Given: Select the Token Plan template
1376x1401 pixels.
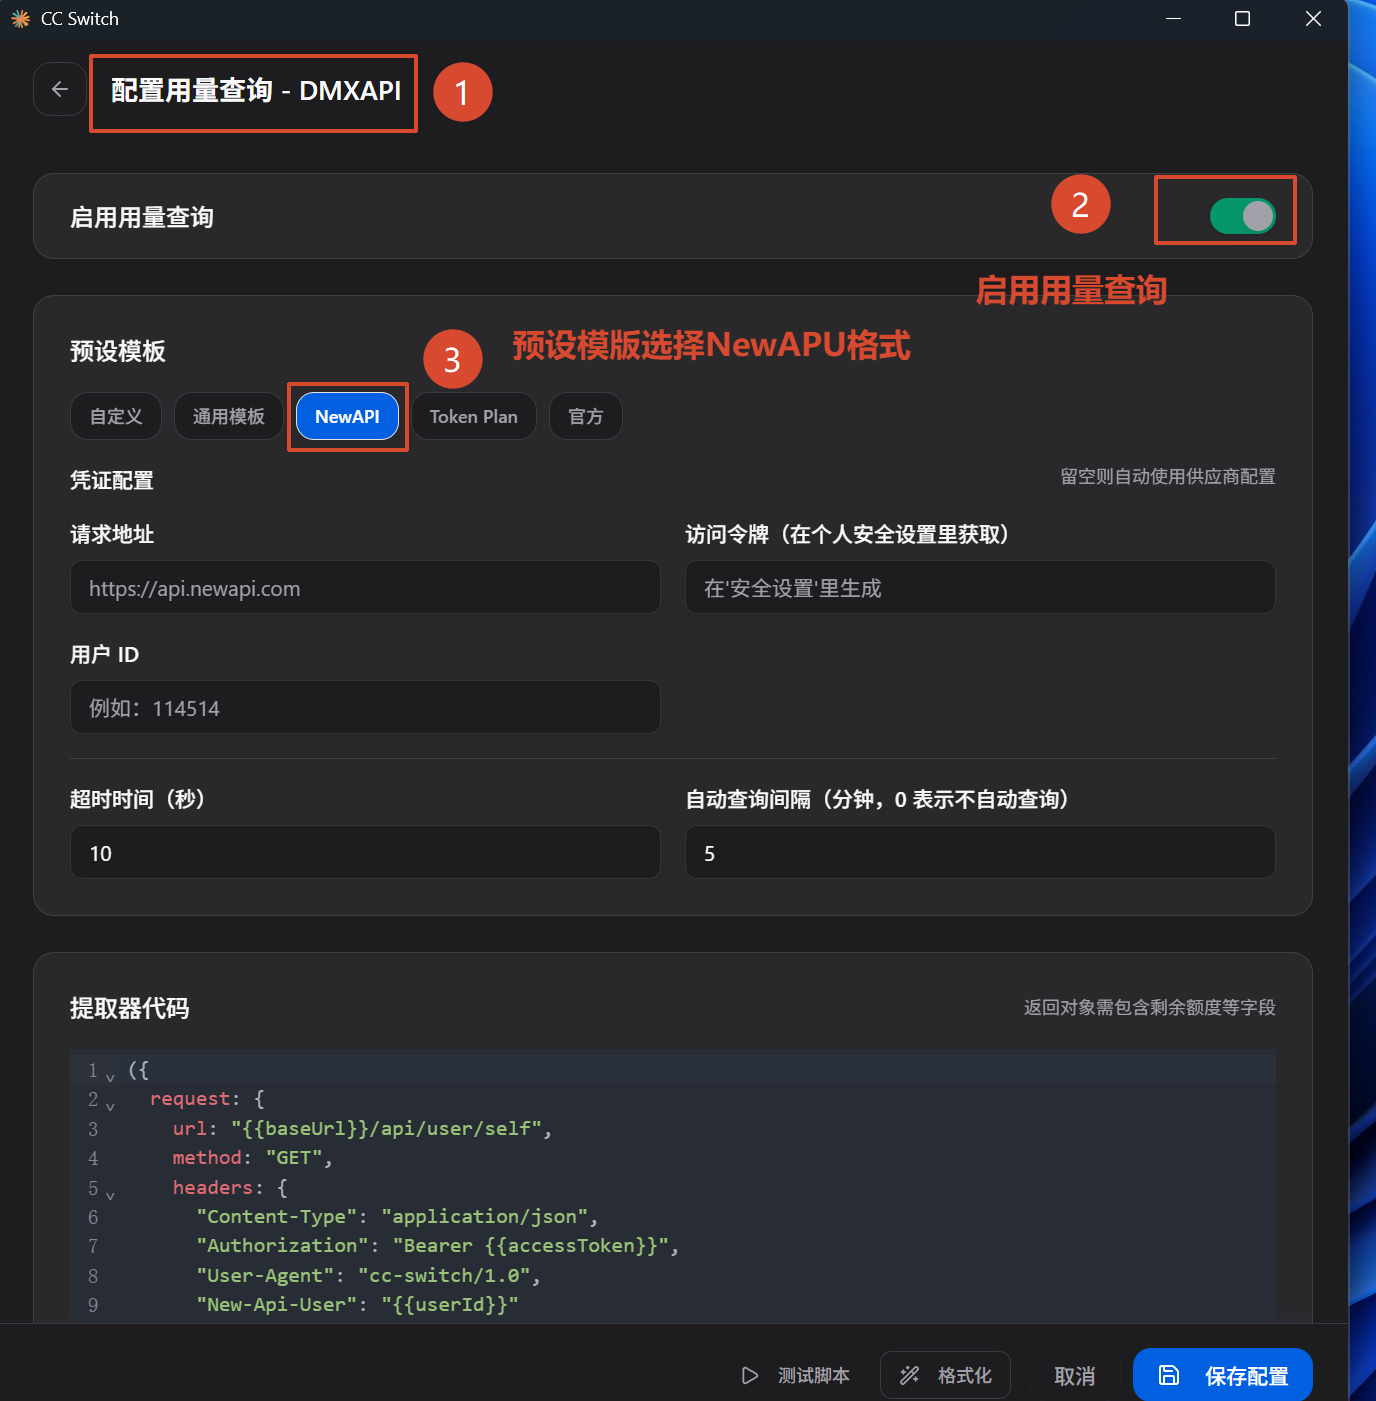Looking at the screenshot, I should click(x=474, y=416).
